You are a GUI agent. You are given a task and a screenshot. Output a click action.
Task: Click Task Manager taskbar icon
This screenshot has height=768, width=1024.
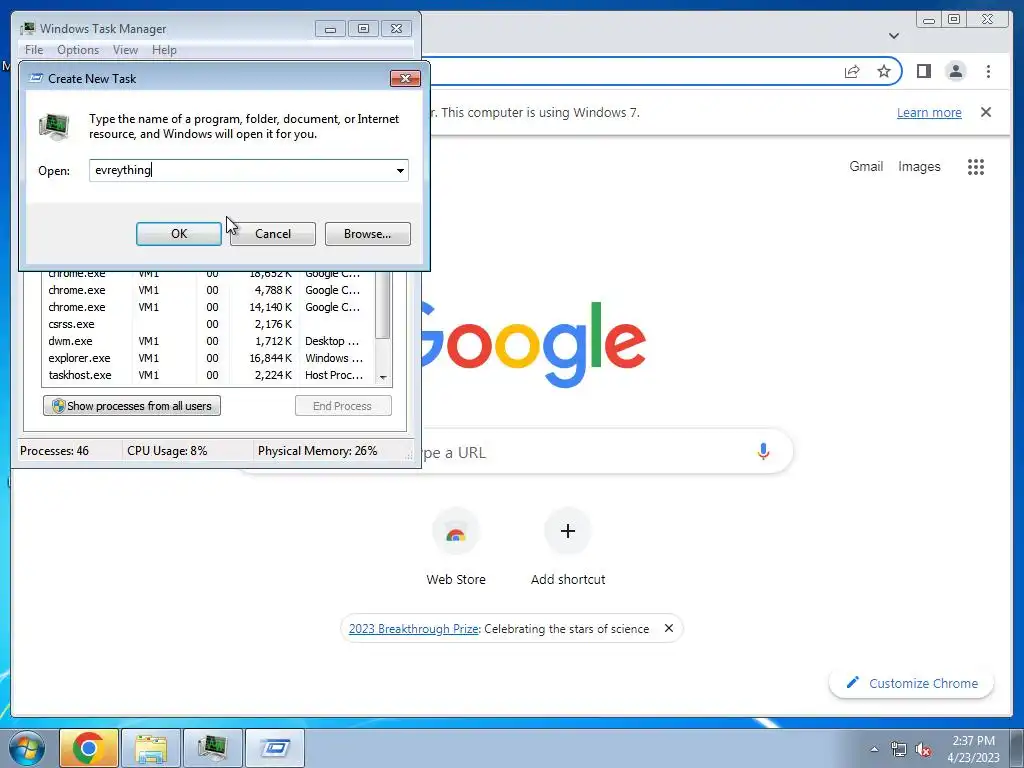click(213, 748)
